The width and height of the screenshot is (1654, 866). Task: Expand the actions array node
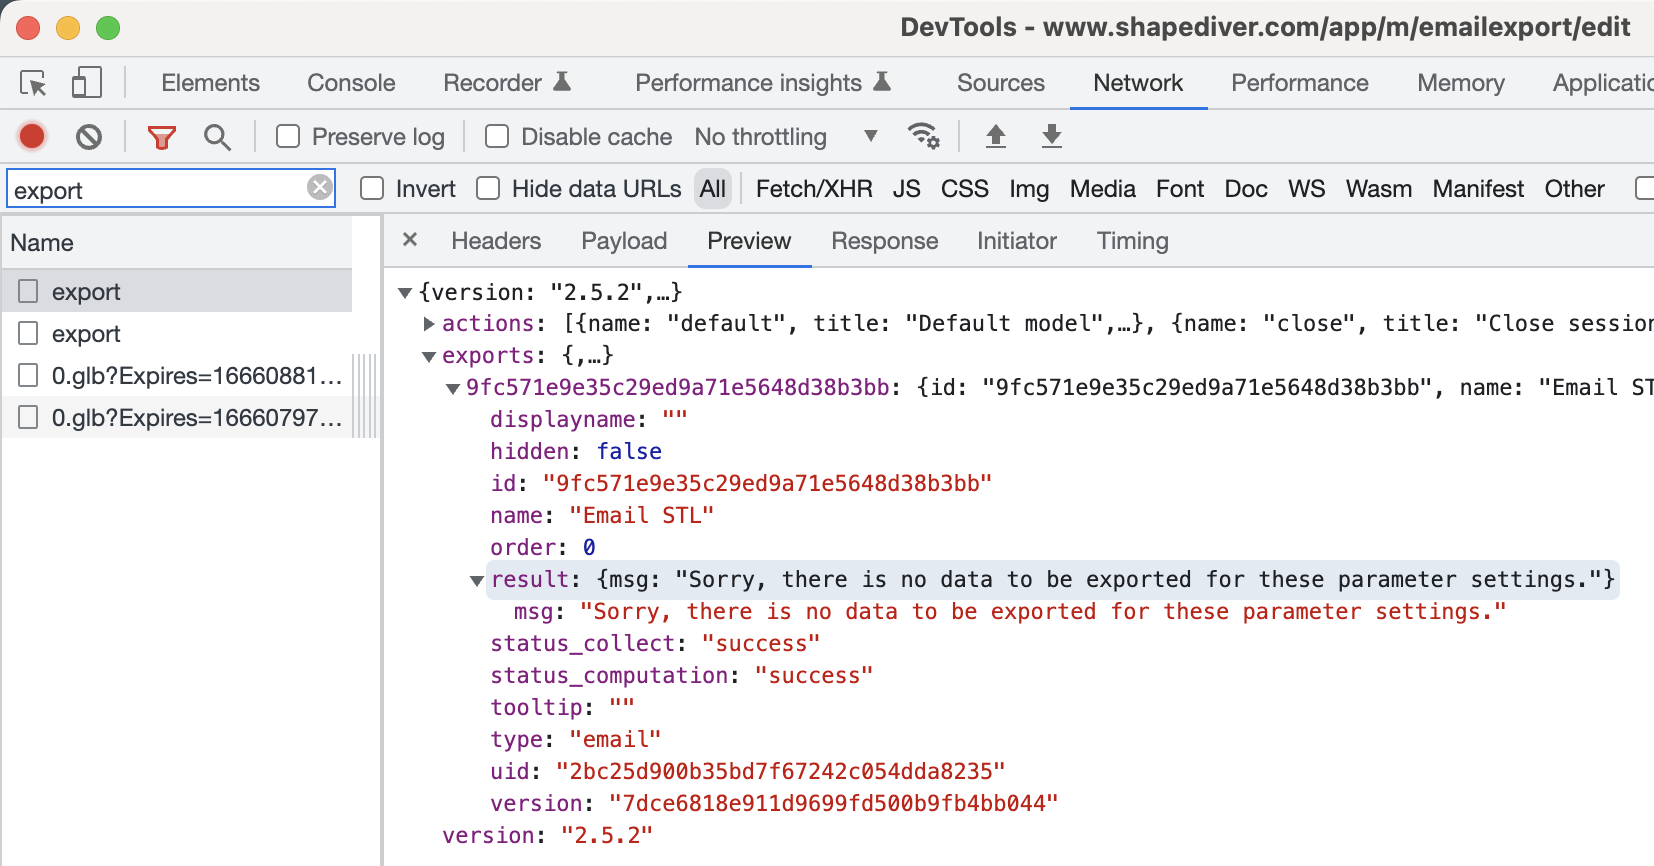coord(429,324)
